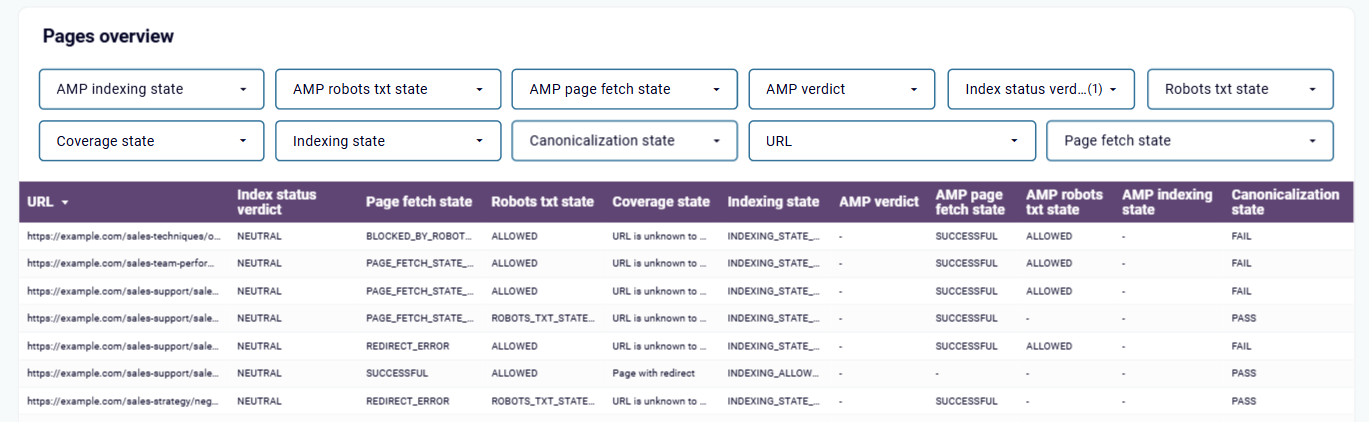Click the INDEXING_ALLOW indexing state cell

[775, 373]
